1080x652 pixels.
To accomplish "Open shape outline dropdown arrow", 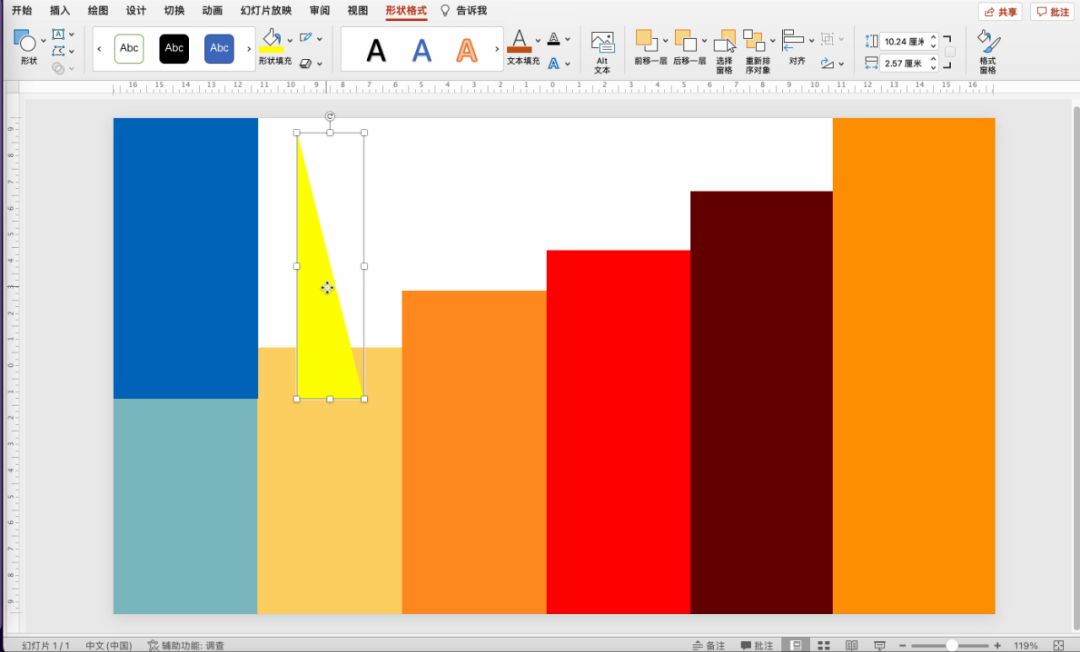I will pyautogui.click(x=320, y=39).
